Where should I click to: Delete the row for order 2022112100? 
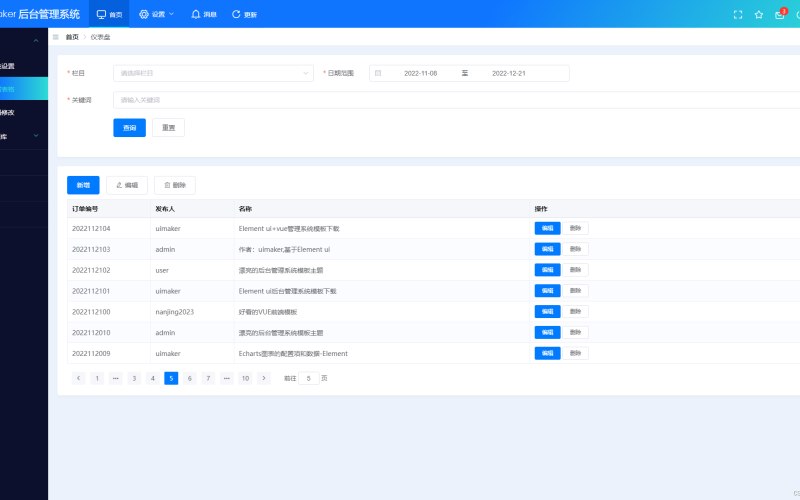(576, 312)
